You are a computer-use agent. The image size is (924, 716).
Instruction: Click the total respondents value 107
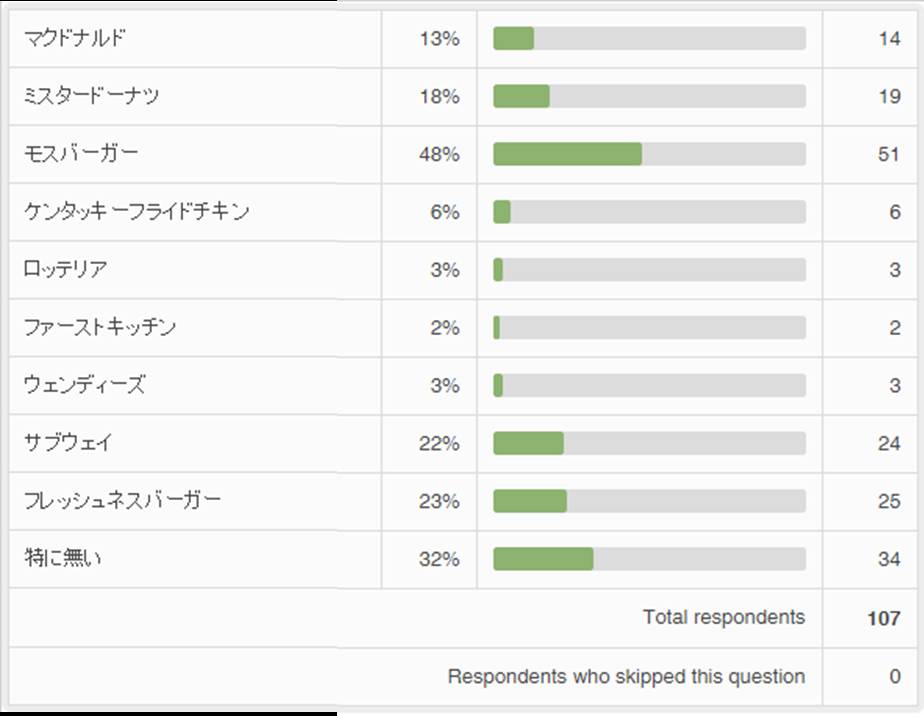[883, 618]
